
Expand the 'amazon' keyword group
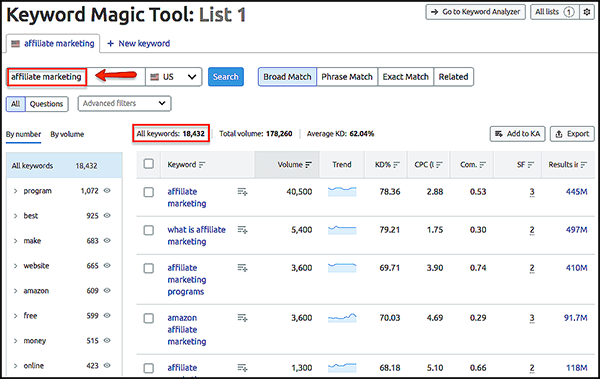16,291
